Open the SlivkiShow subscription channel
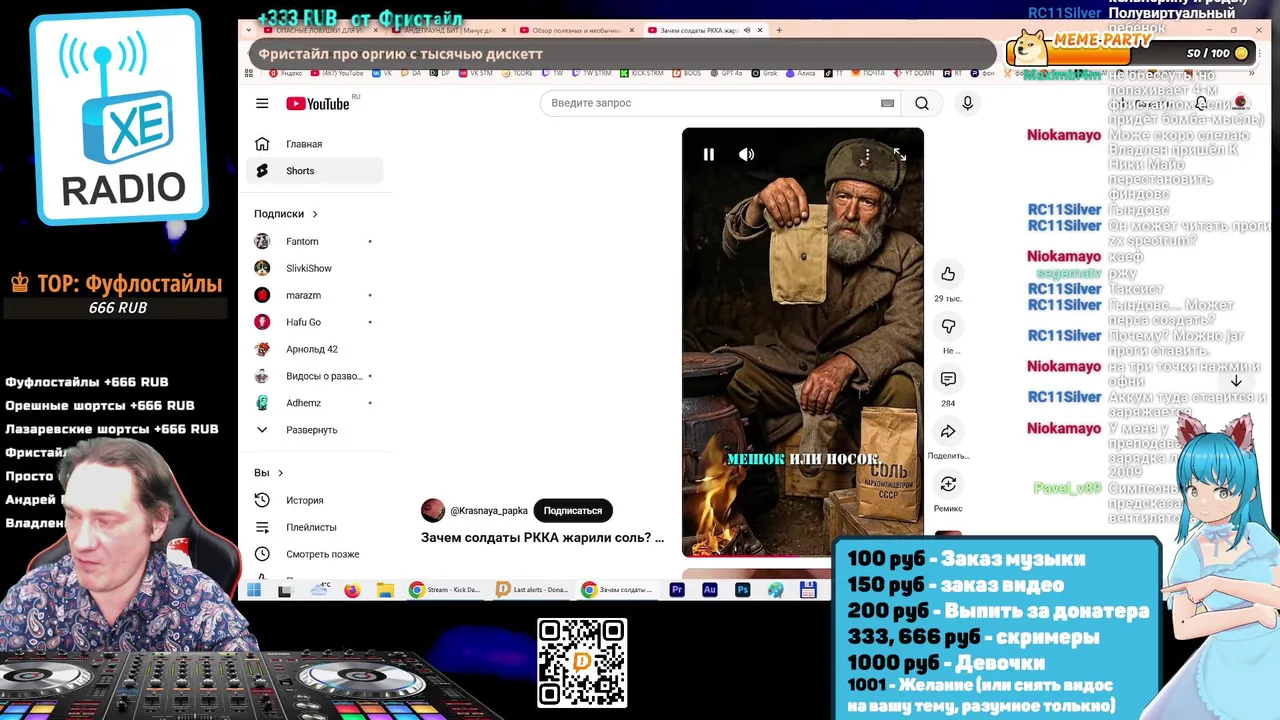 point(314,268)
